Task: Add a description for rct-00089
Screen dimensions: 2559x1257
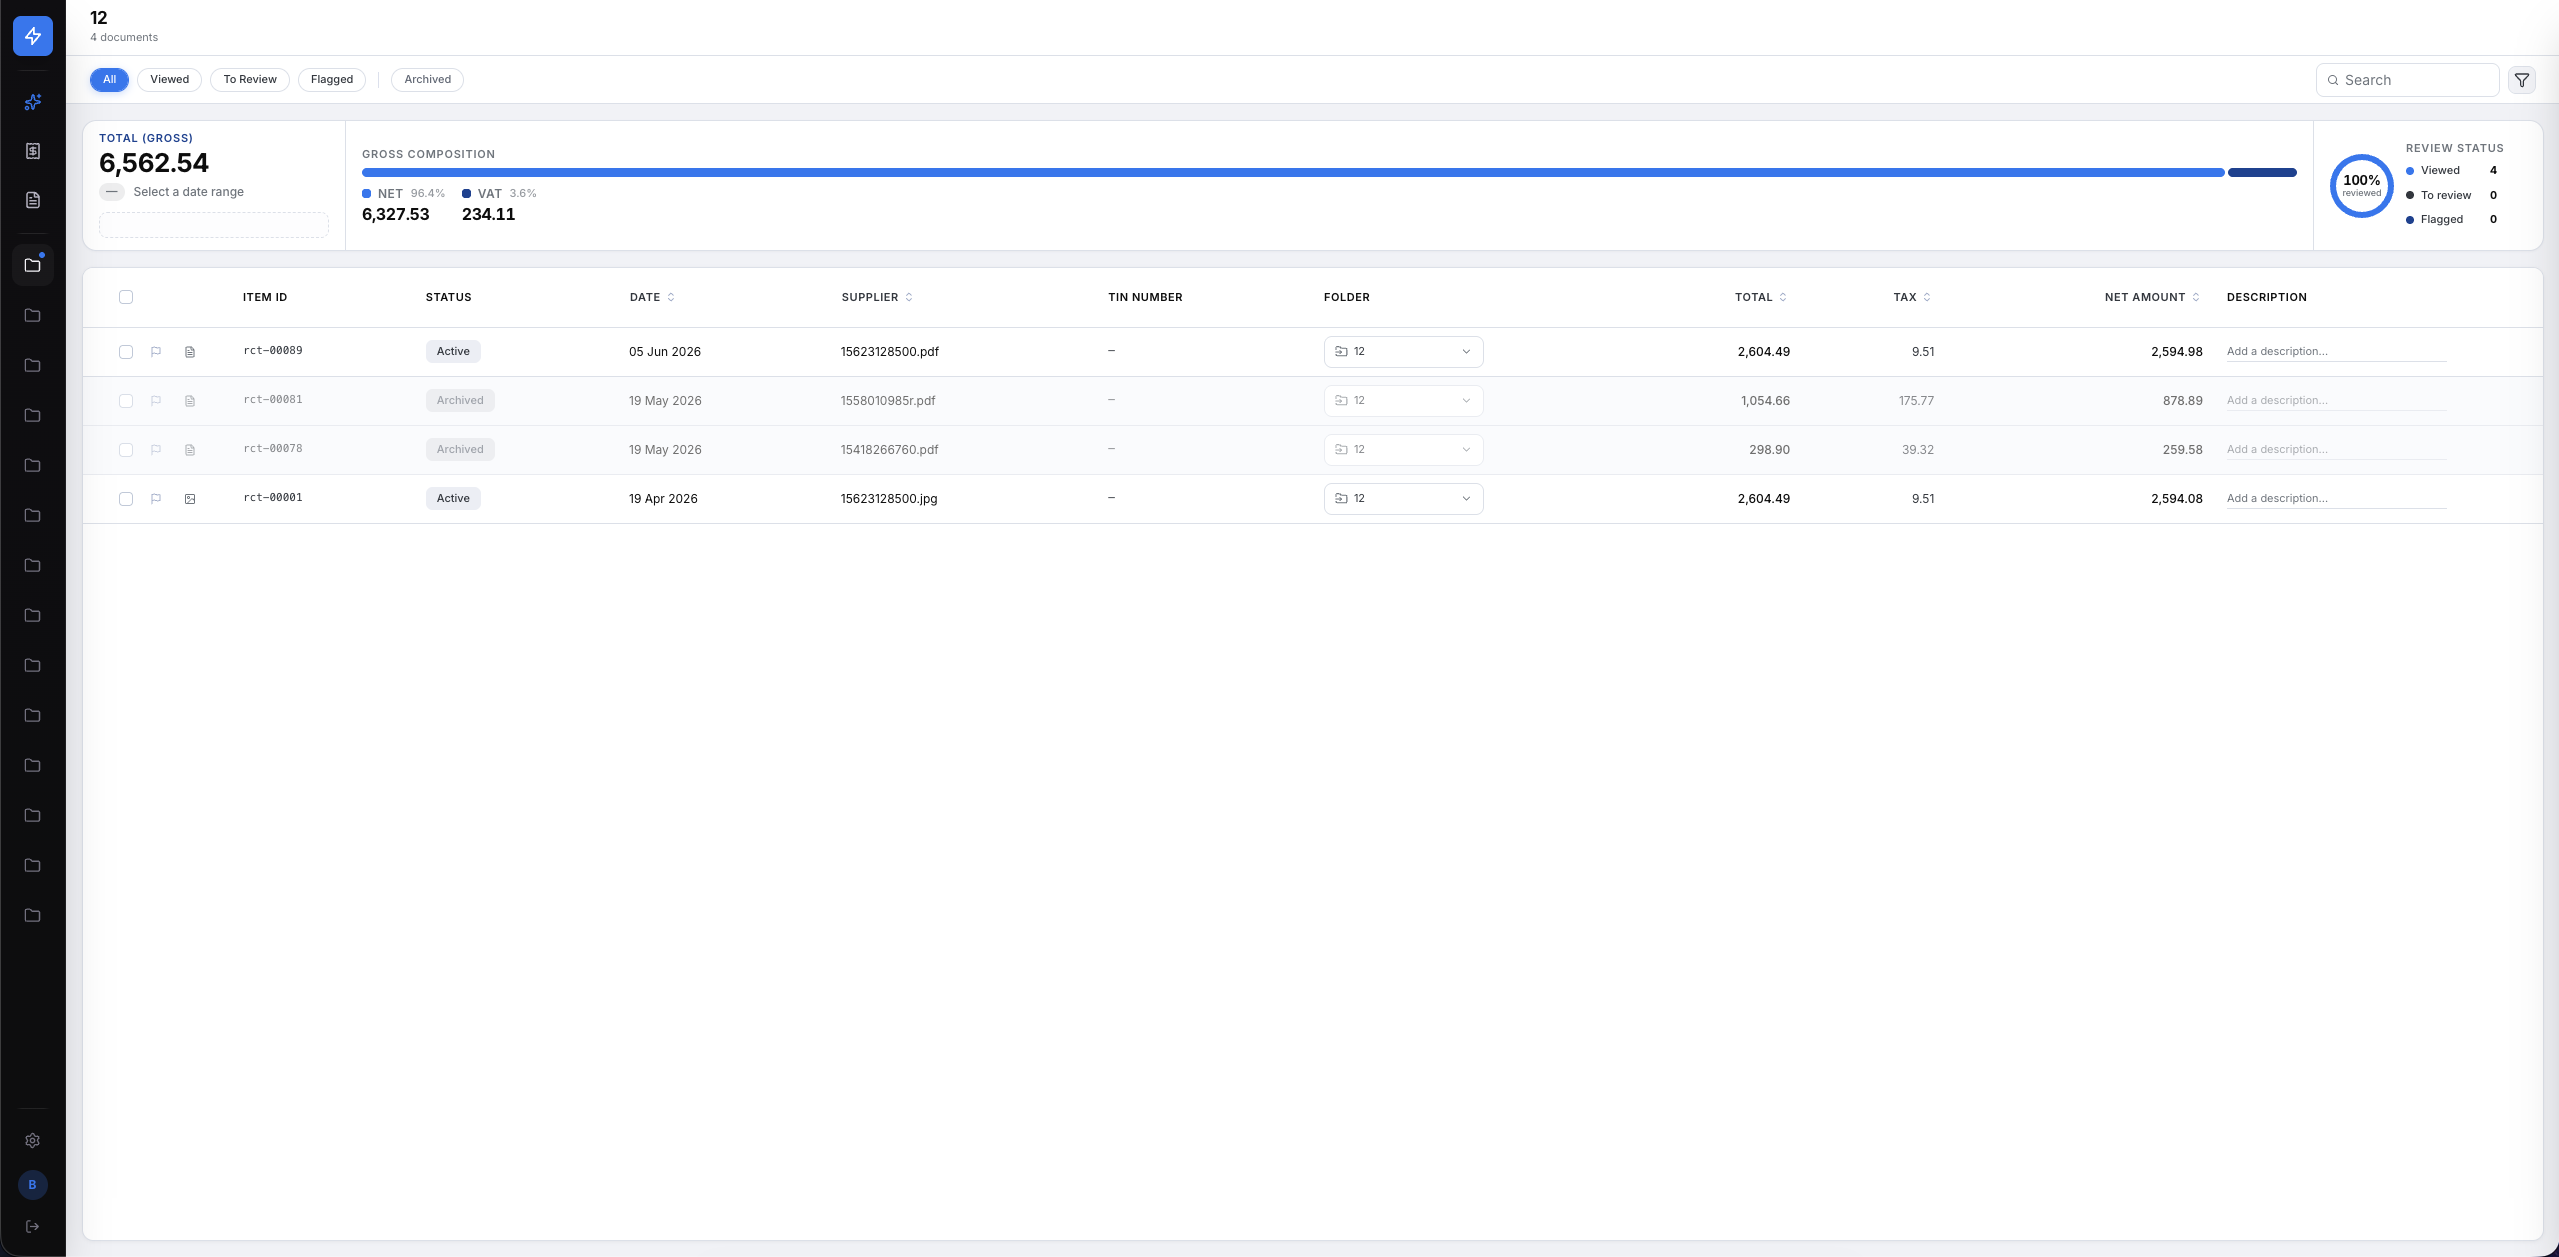Action: (x=2336, y=352)
